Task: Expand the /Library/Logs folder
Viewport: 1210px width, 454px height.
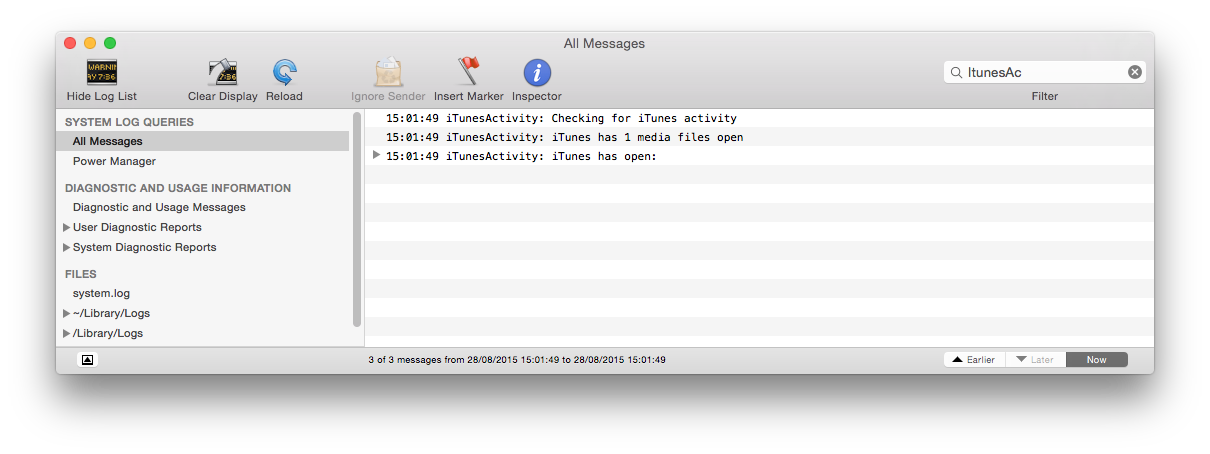Action: coord(67,334)
